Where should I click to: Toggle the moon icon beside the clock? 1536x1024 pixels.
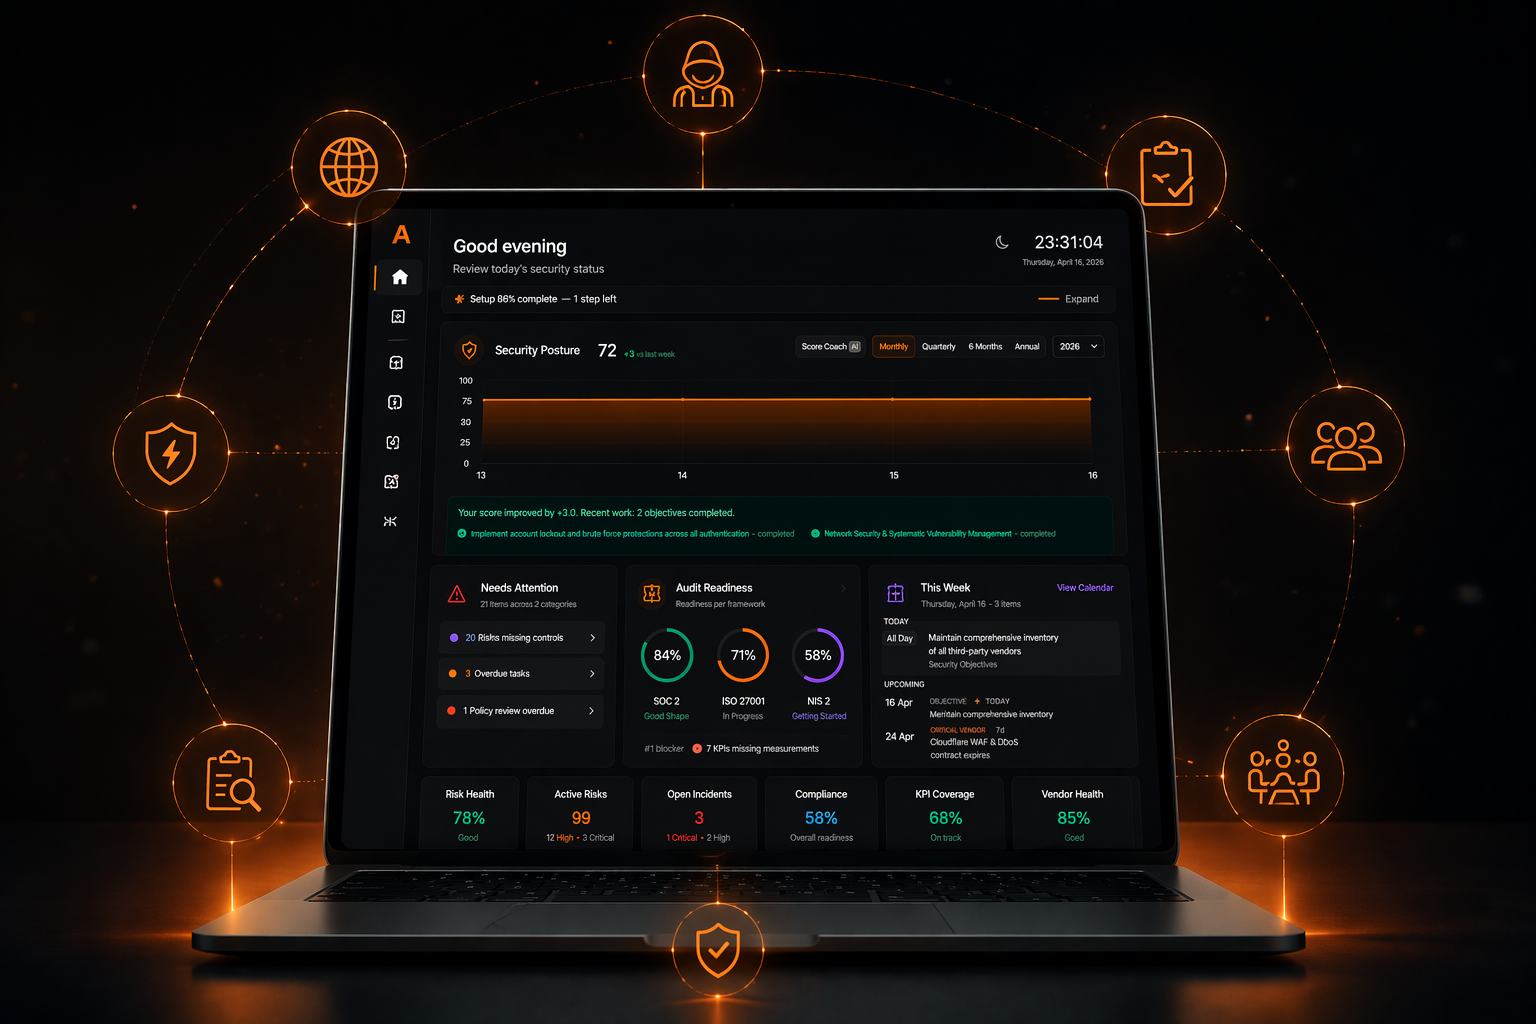pos(1002,242)
